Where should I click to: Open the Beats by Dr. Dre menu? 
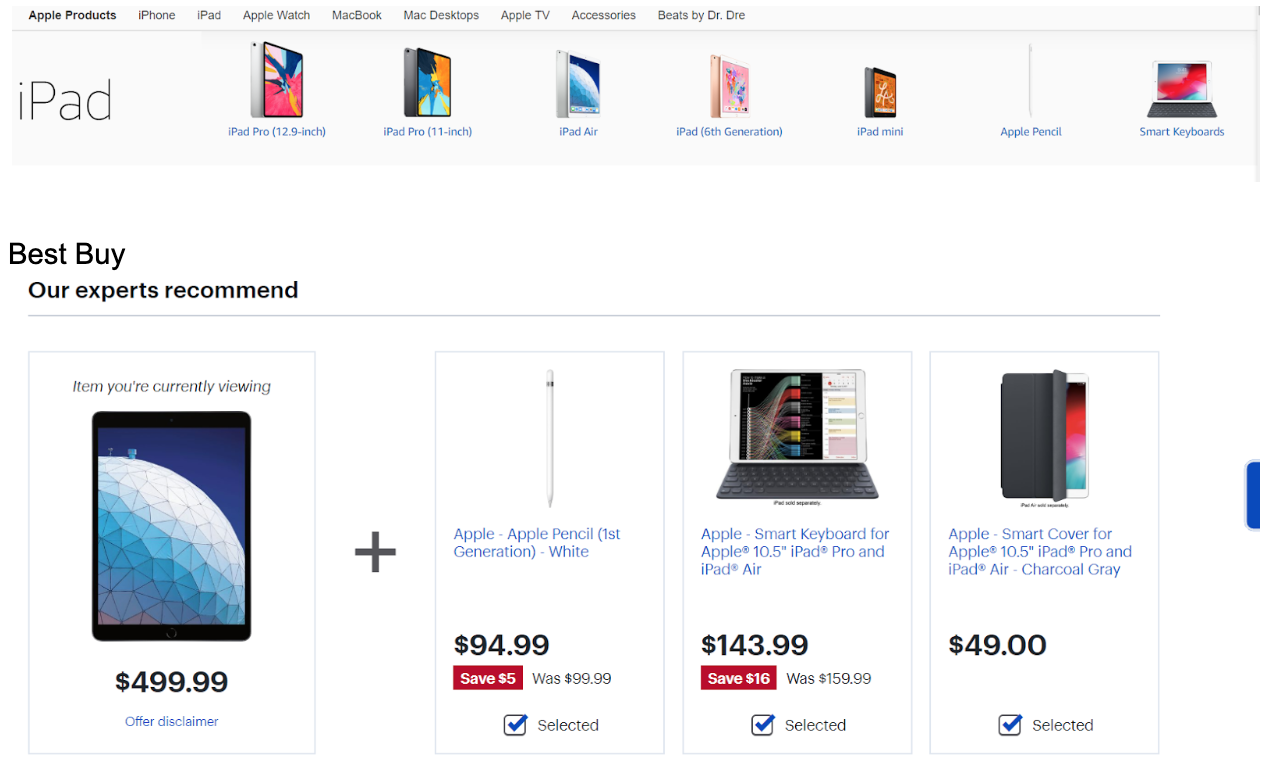click(x=701, y=15)
